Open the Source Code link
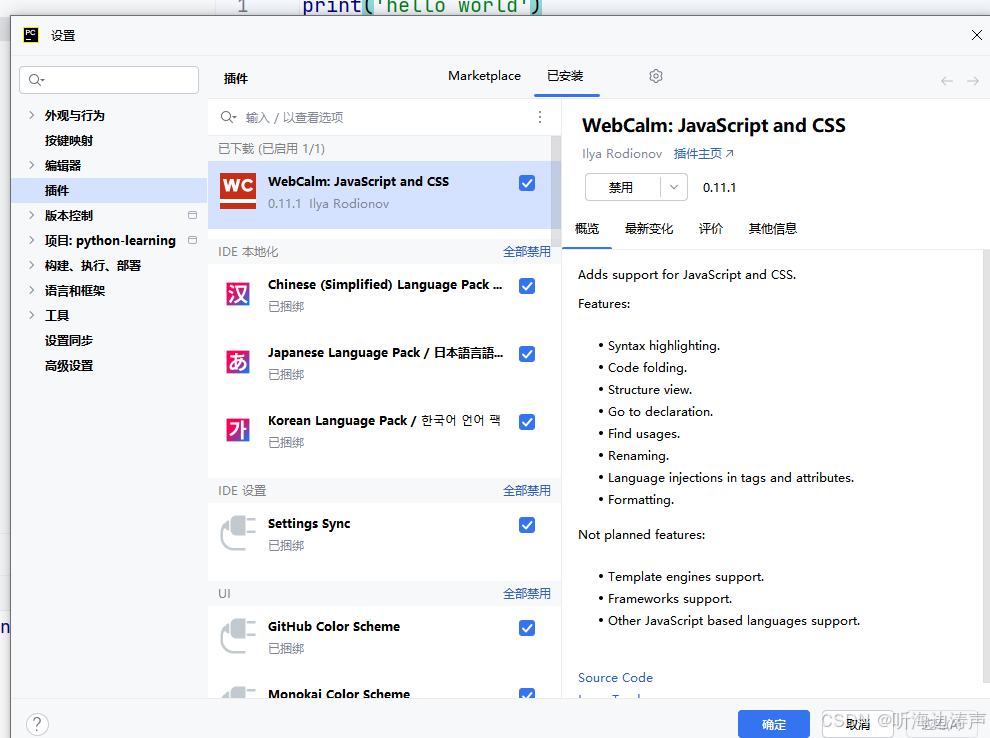The width and height of the screenshot is (990, 738). pos(615,677)
